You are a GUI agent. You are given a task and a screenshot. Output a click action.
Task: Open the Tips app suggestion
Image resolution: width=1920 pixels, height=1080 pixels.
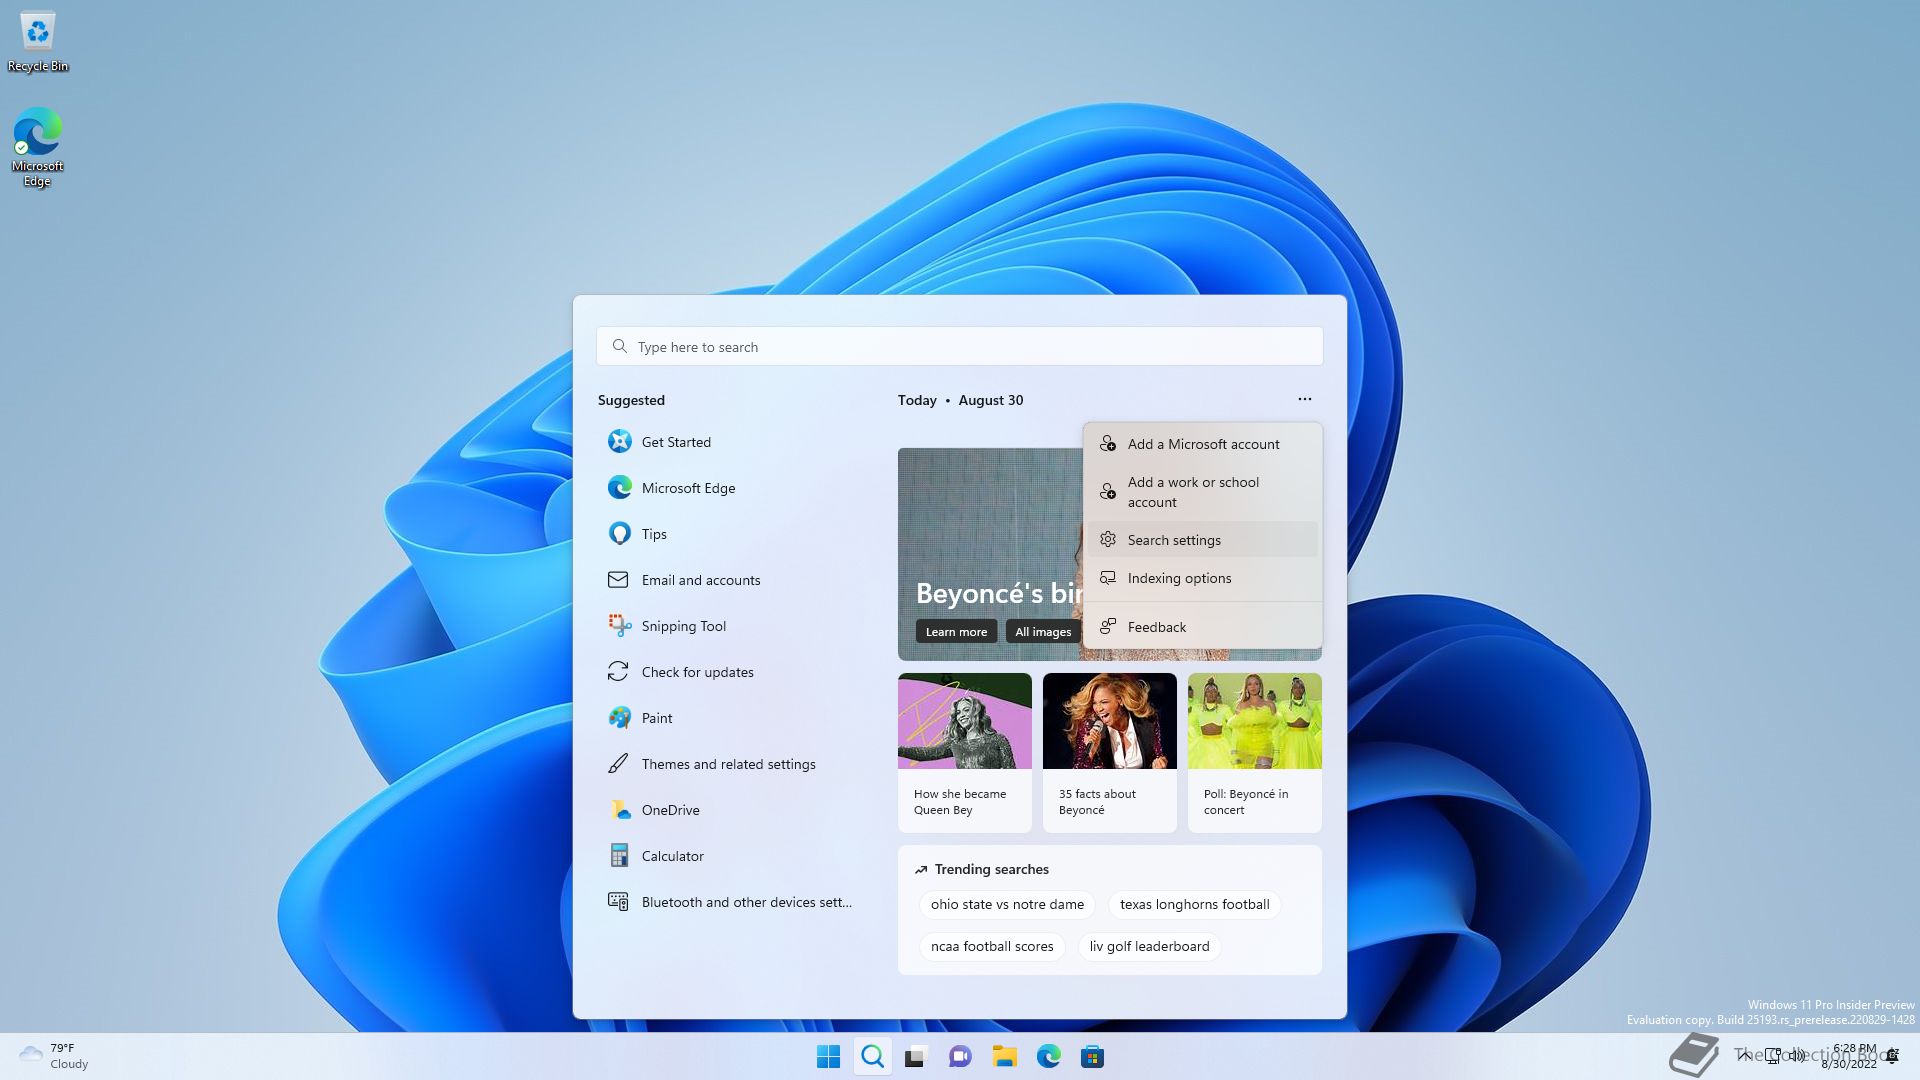click(735, 534)
